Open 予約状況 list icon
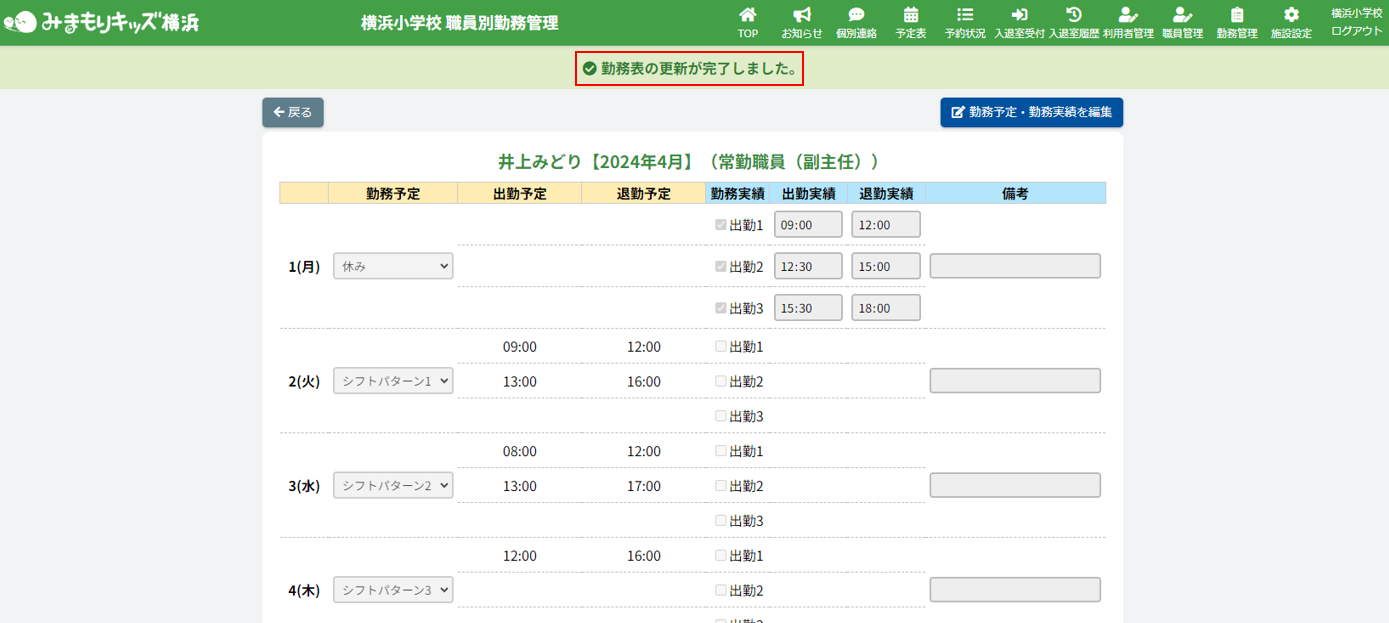This screenshot has width=1389, height=623. coord(964,15)
